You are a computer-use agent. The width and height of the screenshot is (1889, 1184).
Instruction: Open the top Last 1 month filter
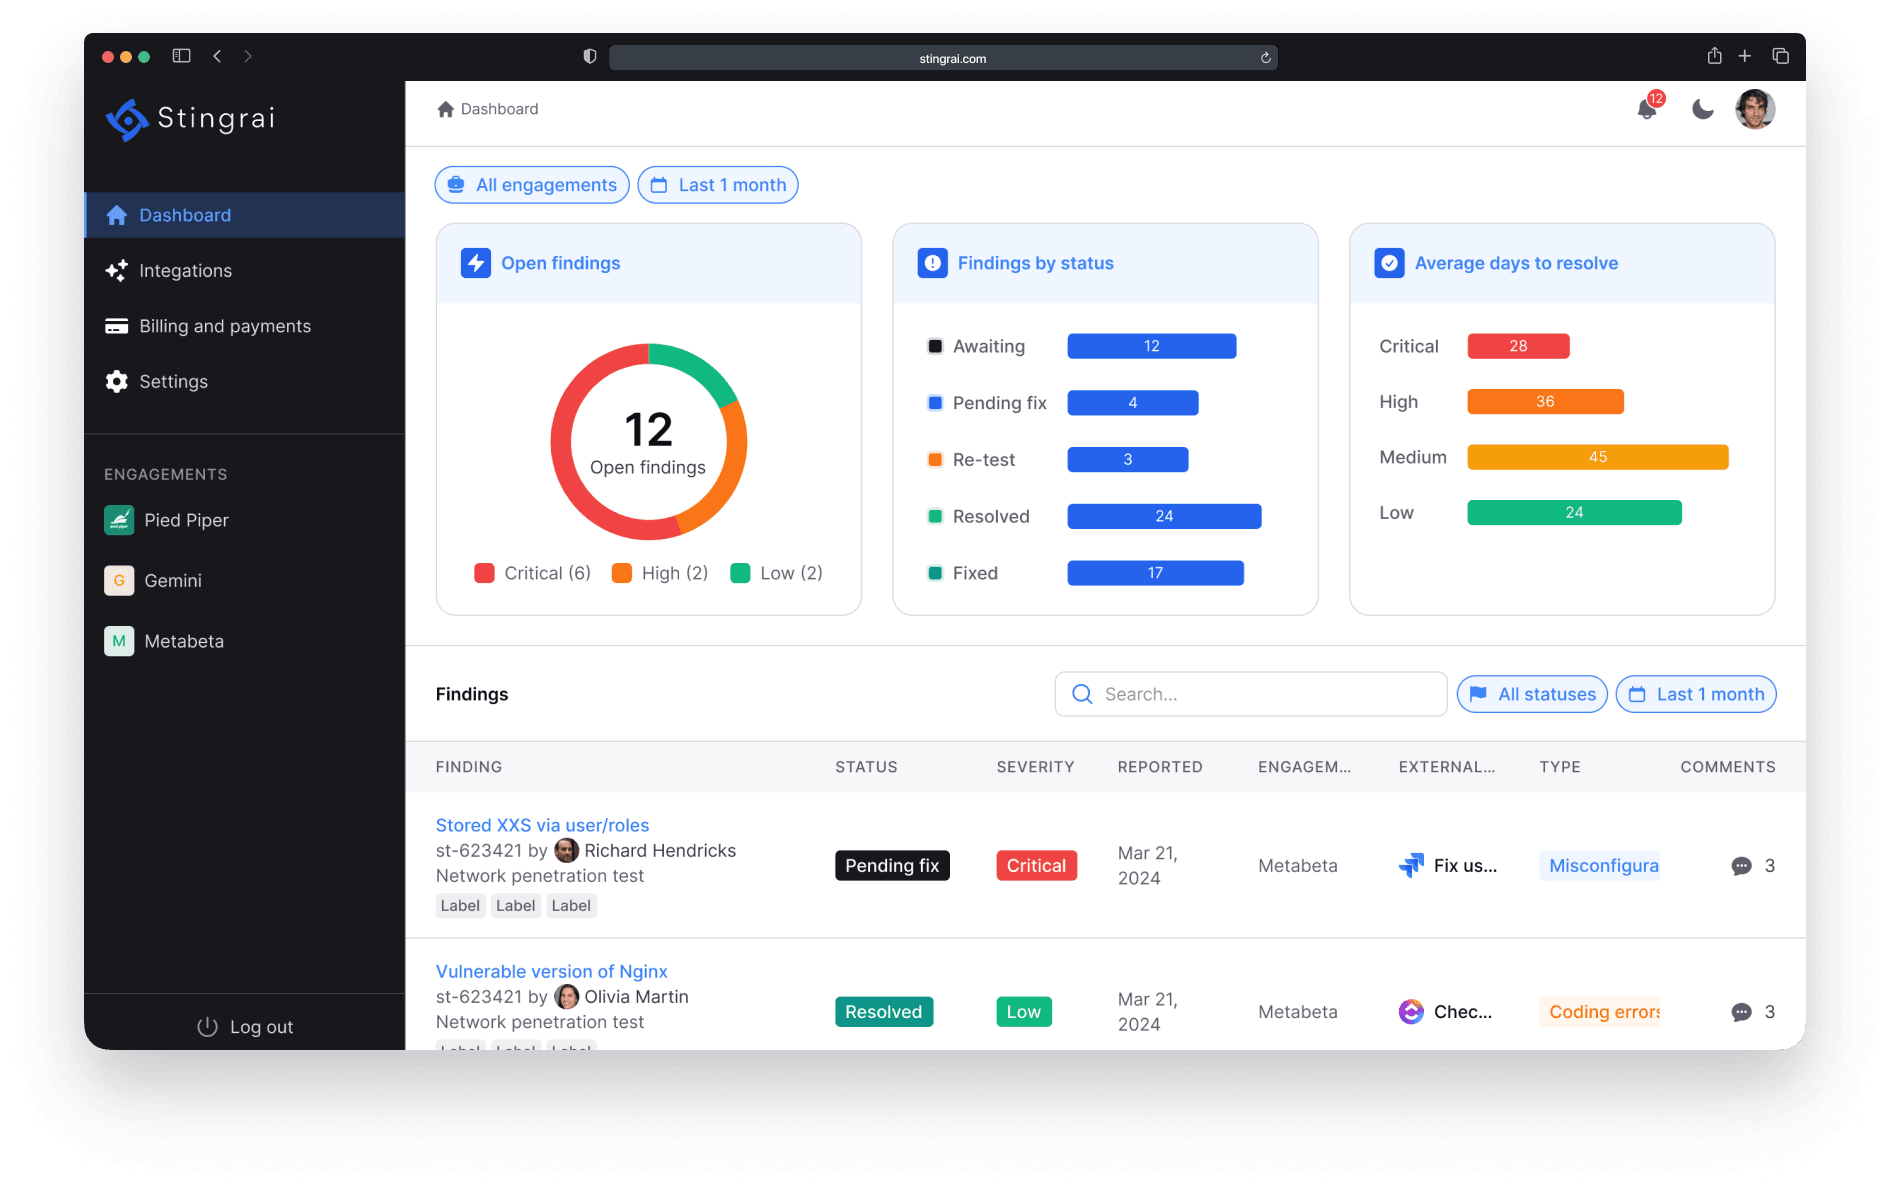718,185
